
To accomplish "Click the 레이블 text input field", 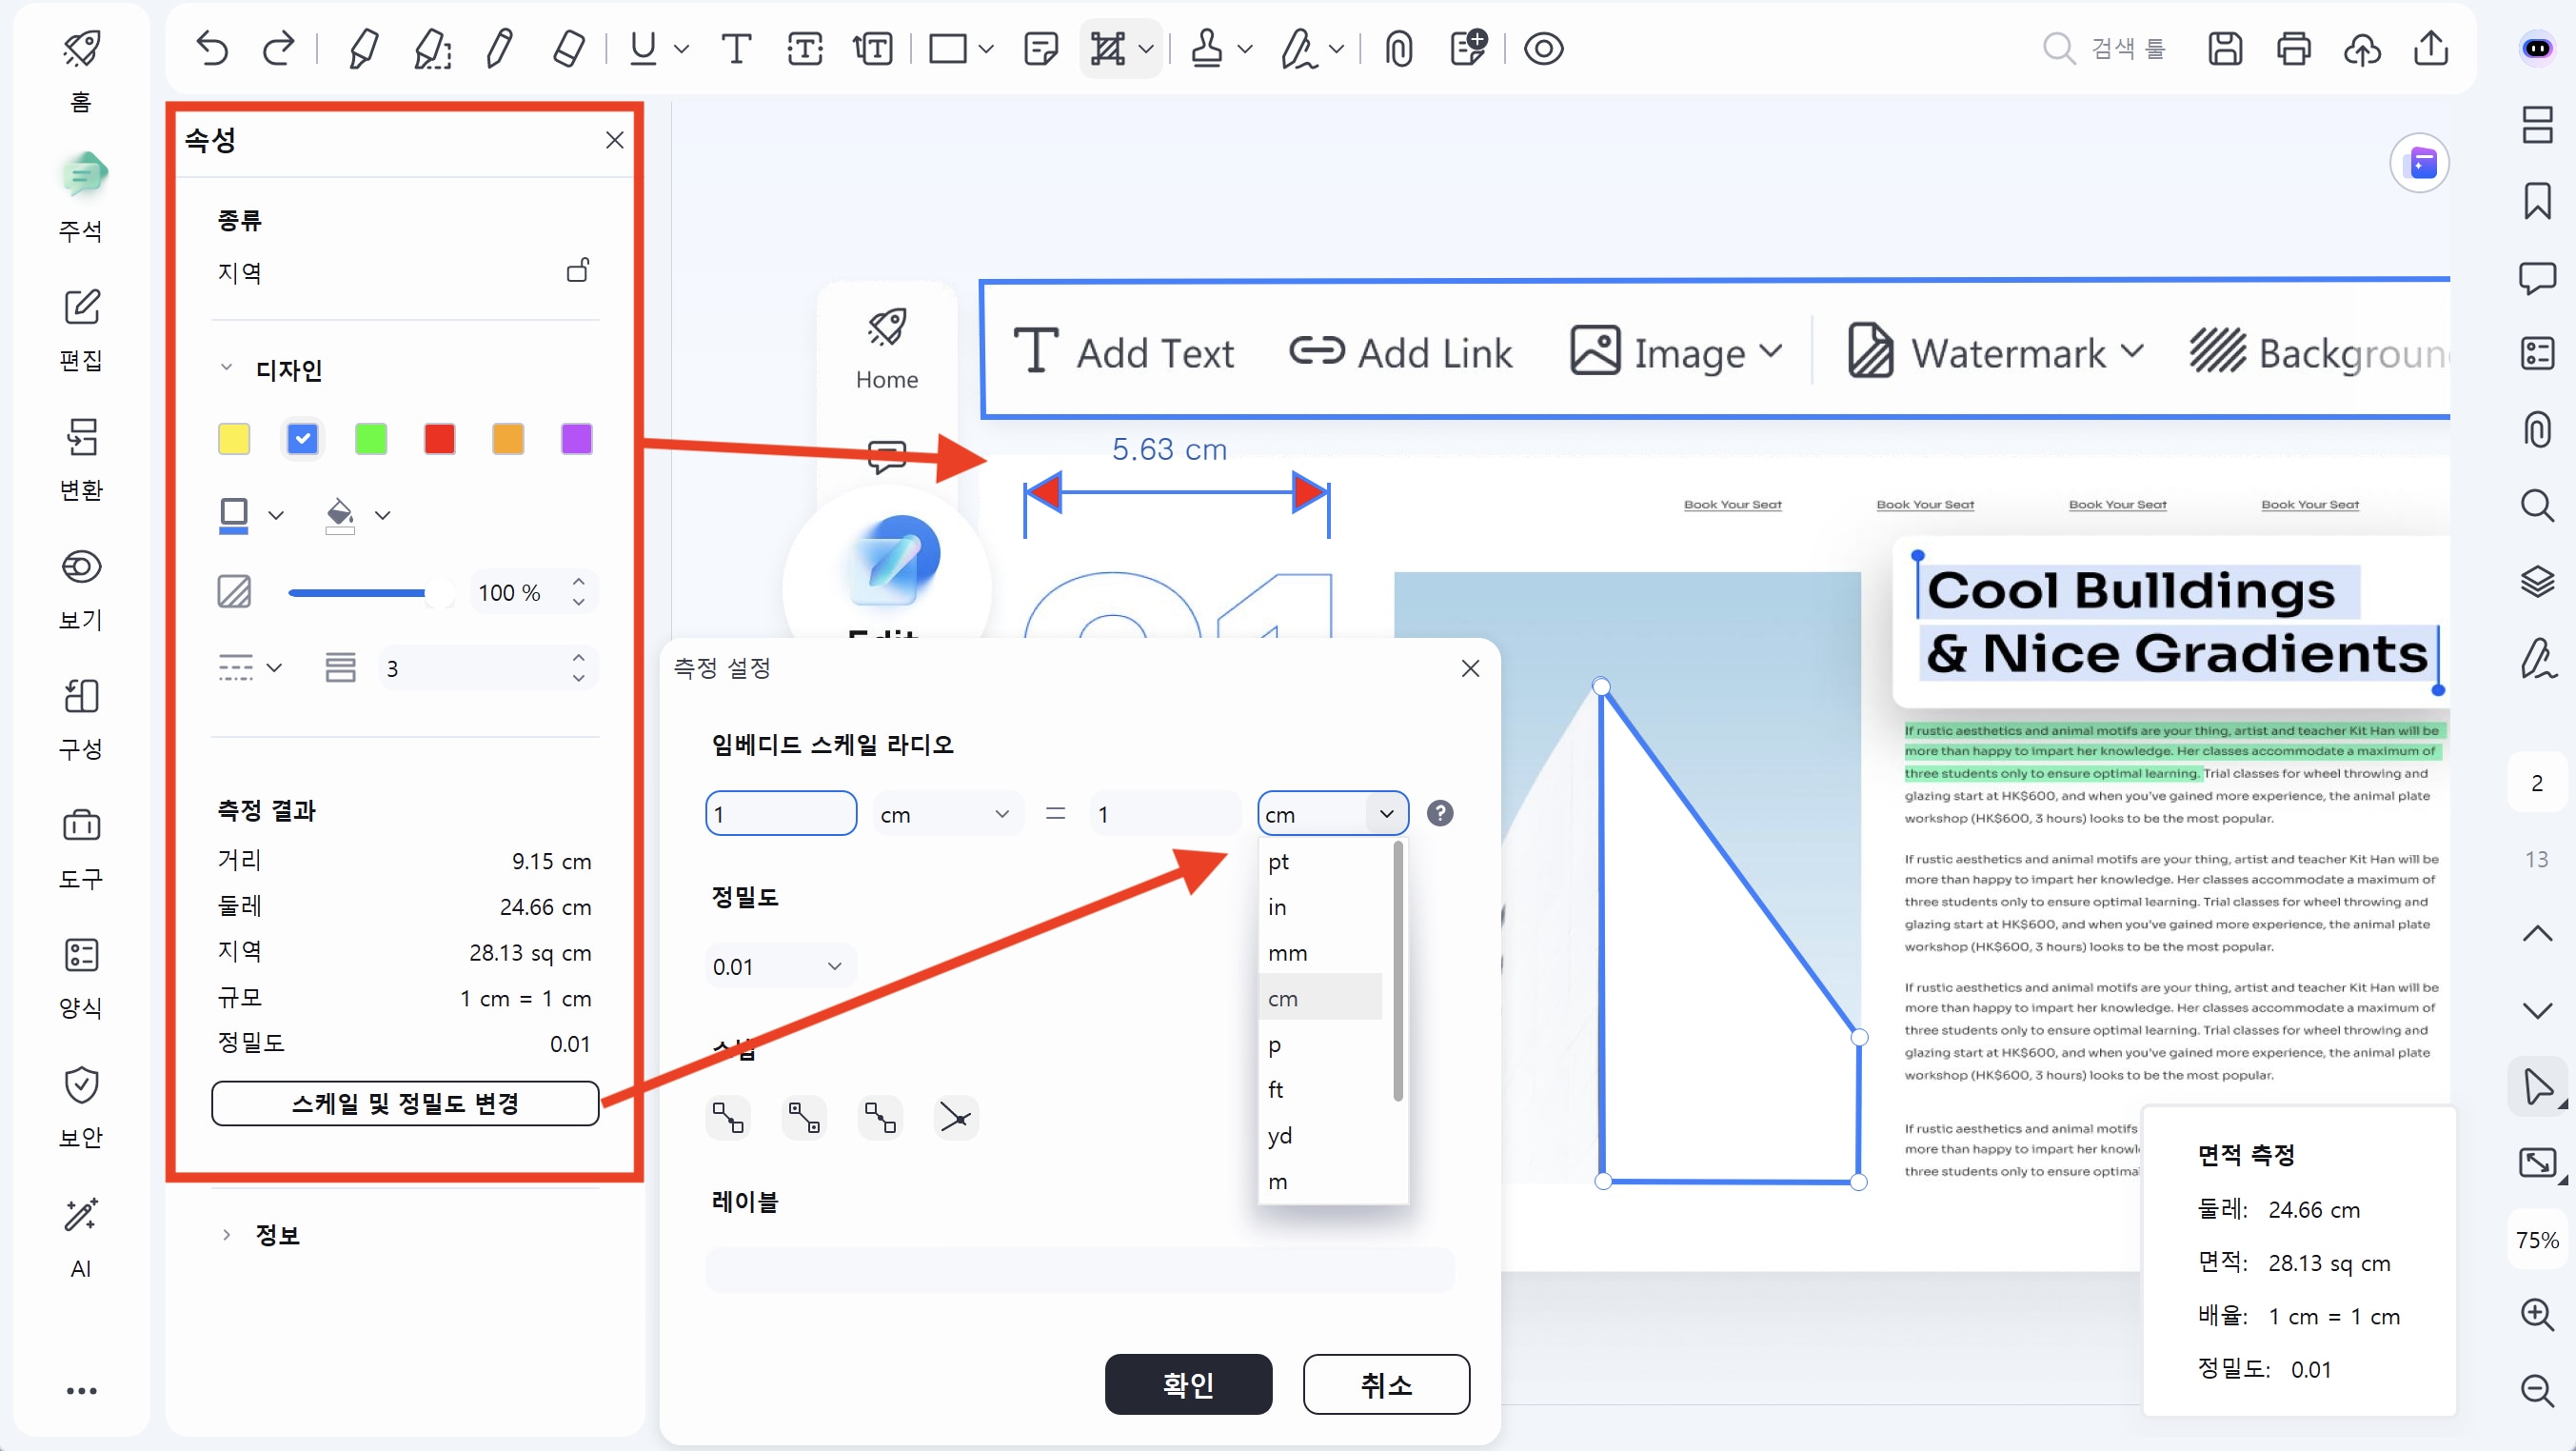I will (1079, 1270).
